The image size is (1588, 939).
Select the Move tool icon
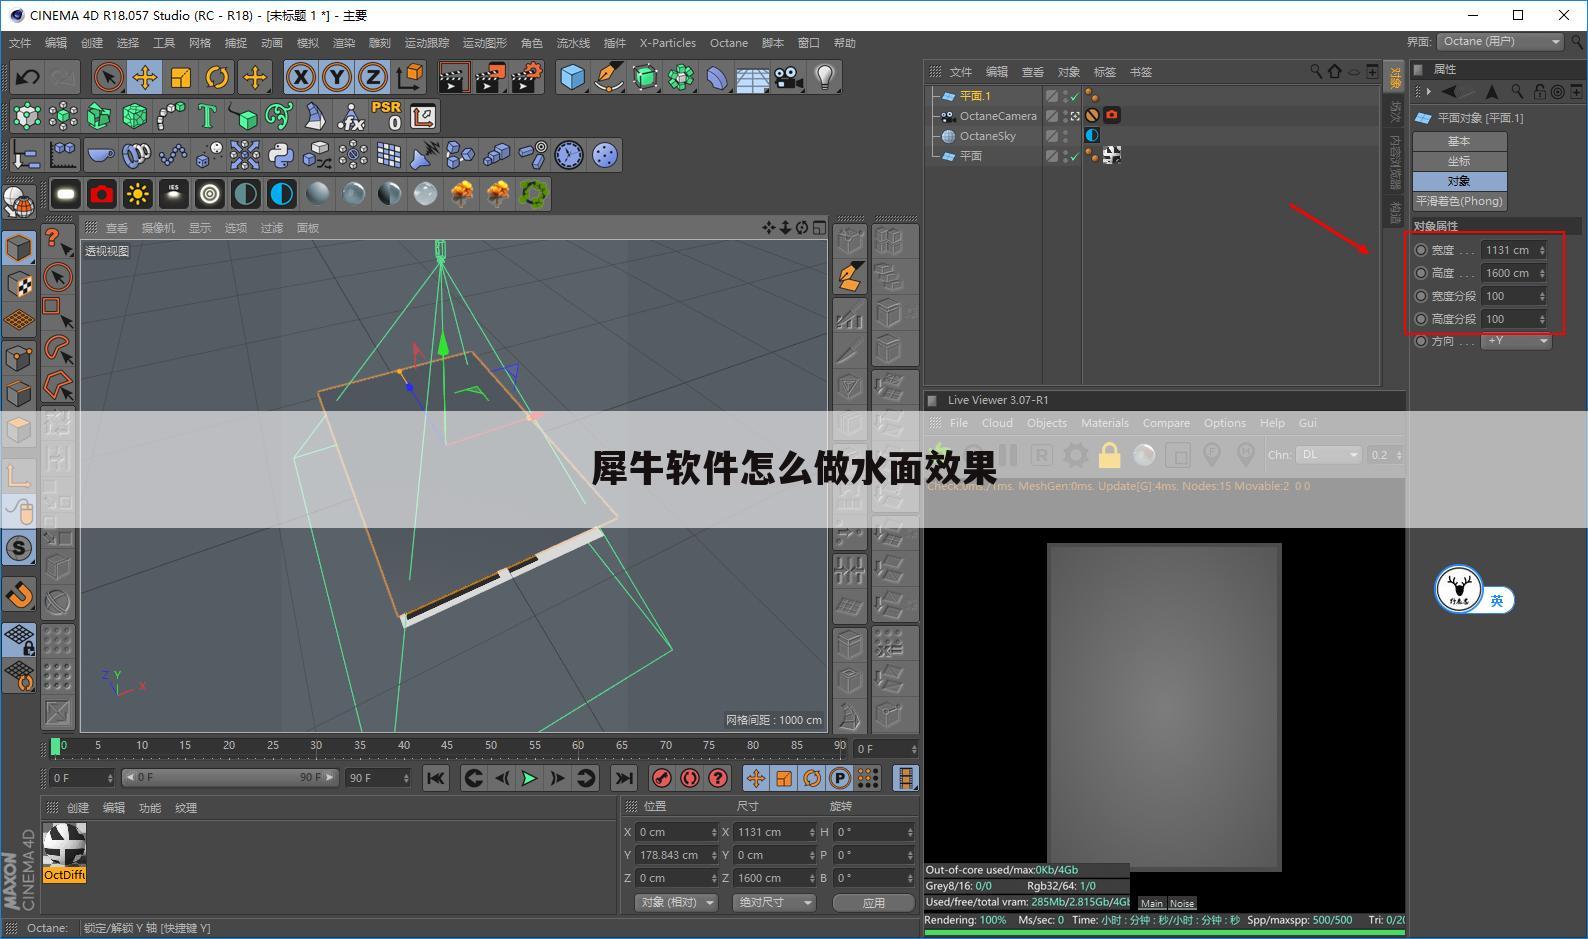pyautogui.click(x=145, y=77)
